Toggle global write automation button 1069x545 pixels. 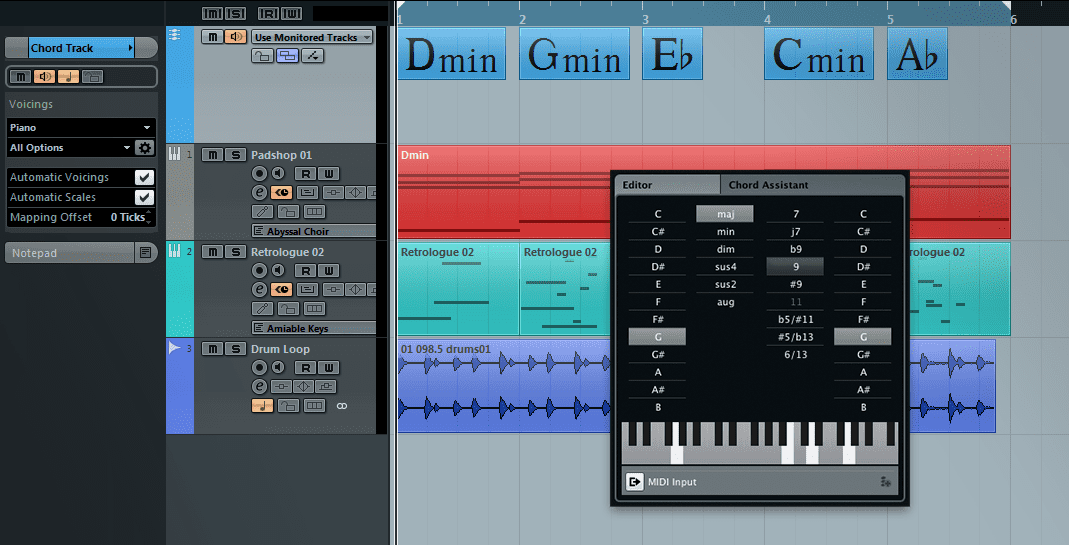point(291,13)
